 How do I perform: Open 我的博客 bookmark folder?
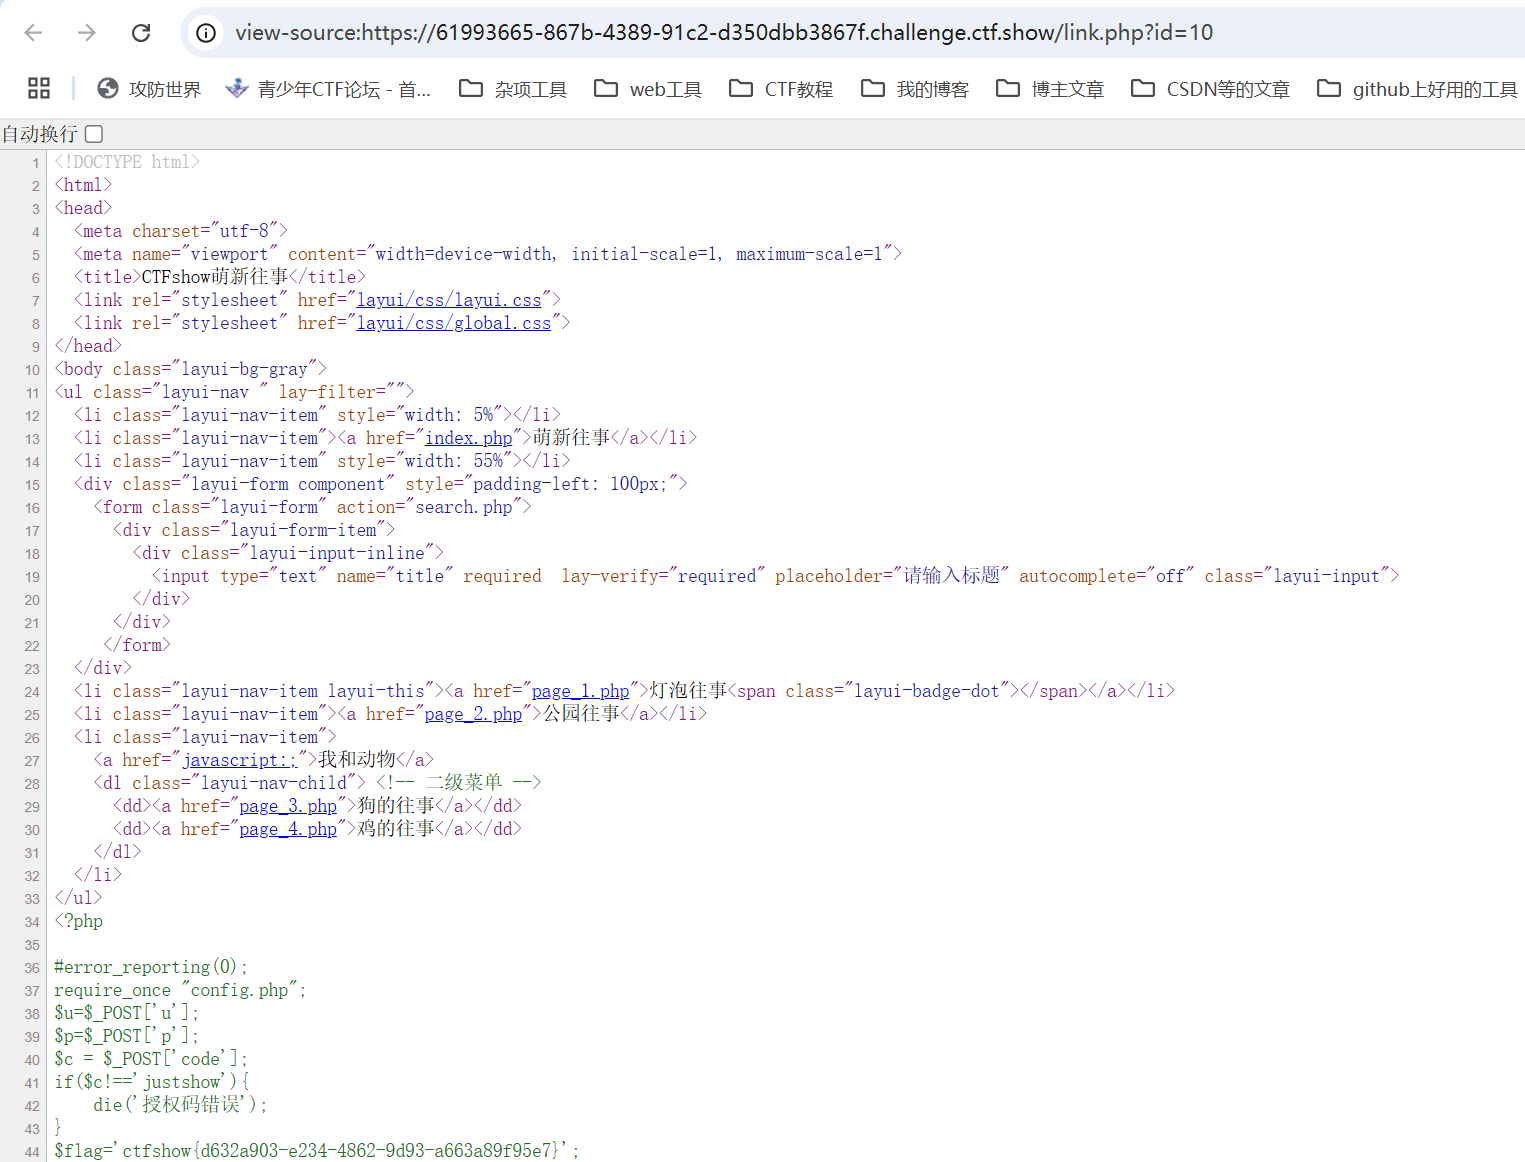[x=915, y=89]
